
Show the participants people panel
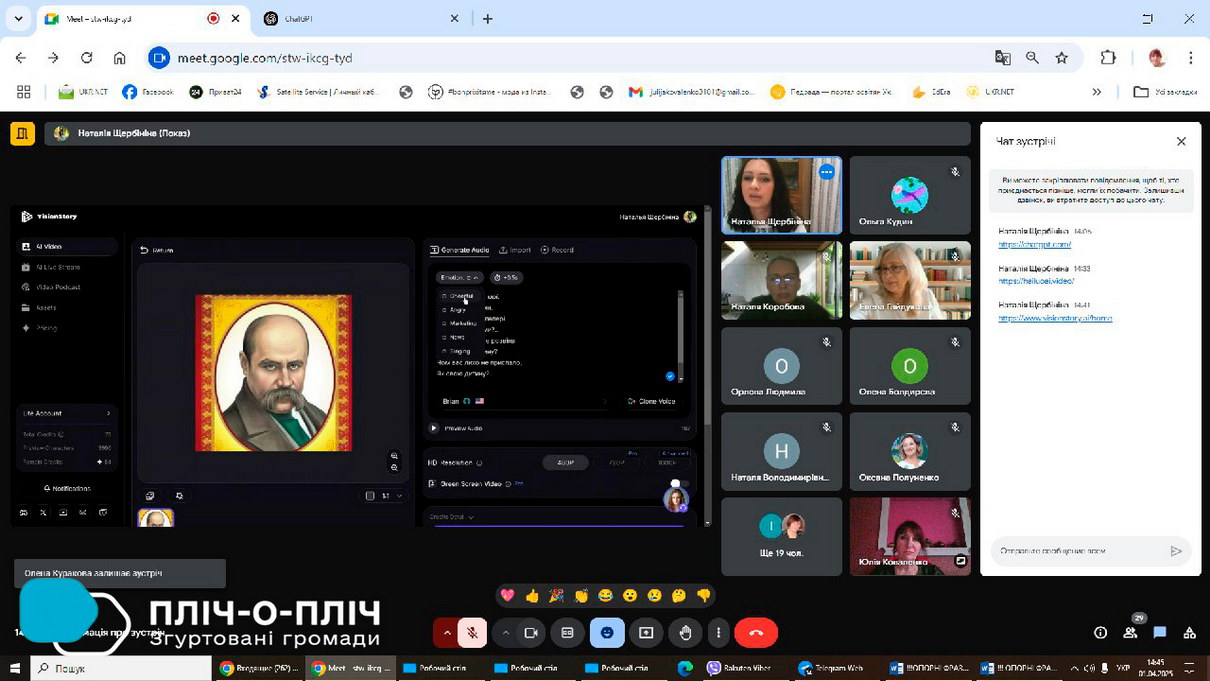tap(1130, 633)
